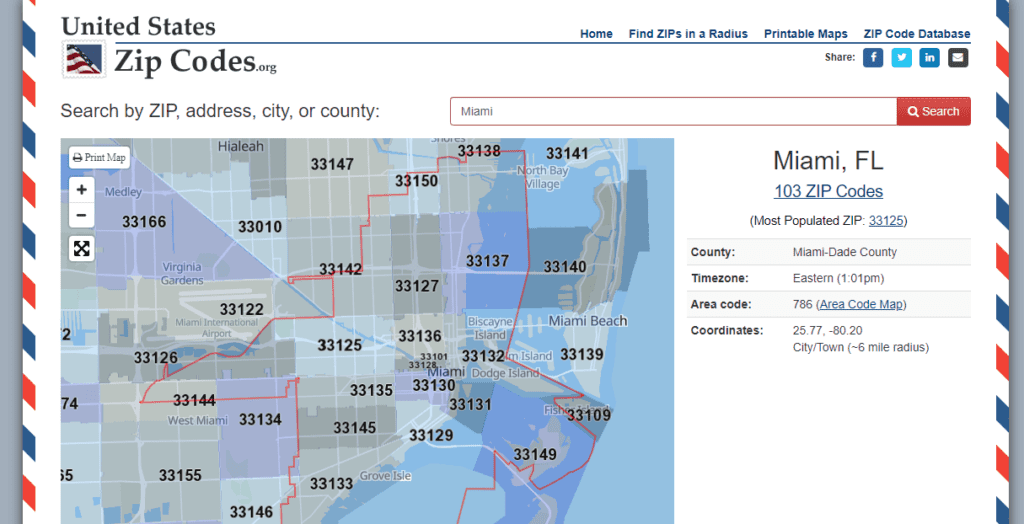Click the search field containing Miami
Screen dimensions: 1024x524
click(x=672, y=111)
